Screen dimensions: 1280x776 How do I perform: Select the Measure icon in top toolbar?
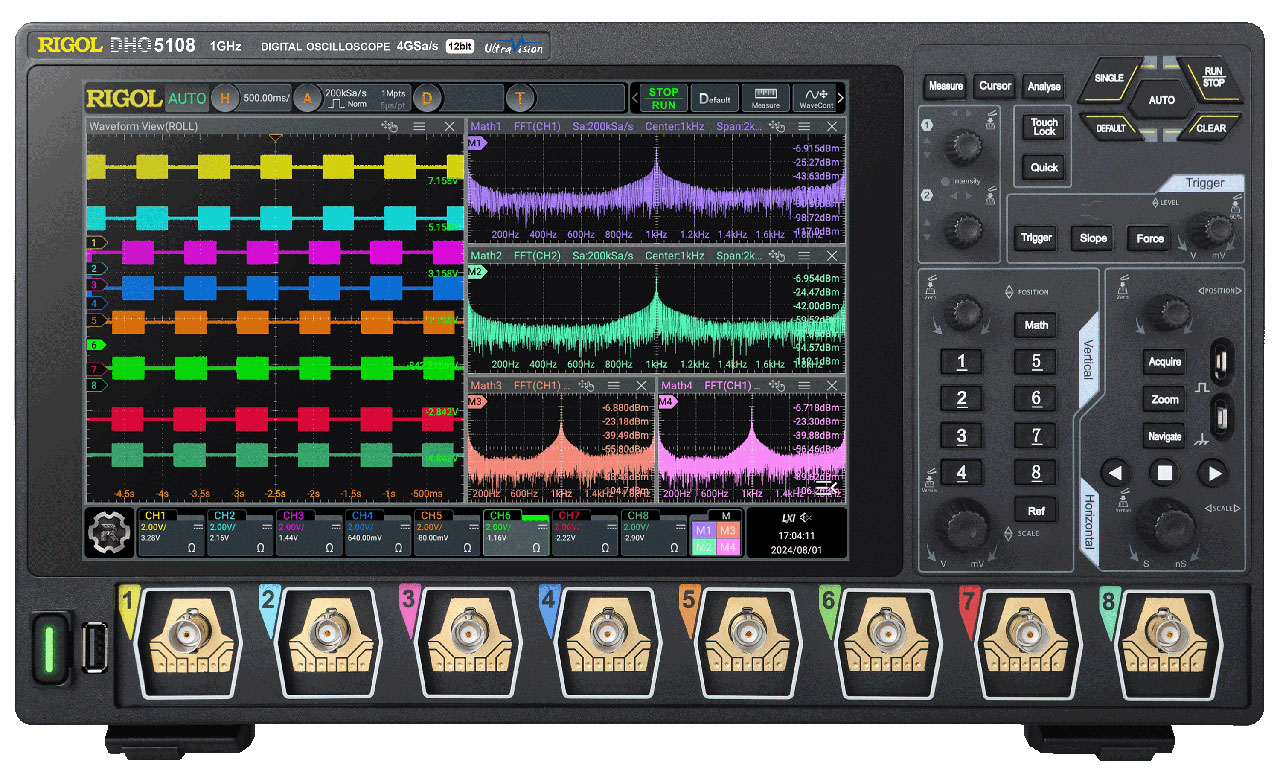[x=766, y=97]
